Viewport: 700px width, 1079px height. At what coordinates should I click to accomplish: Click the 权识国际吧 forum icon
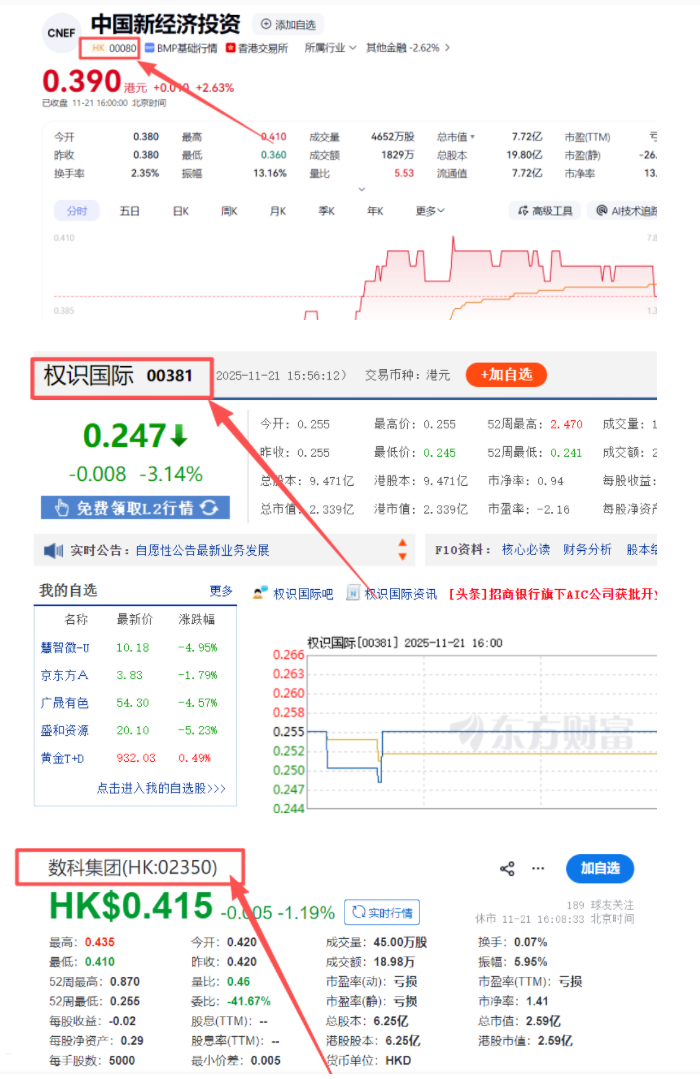point(260,593)
